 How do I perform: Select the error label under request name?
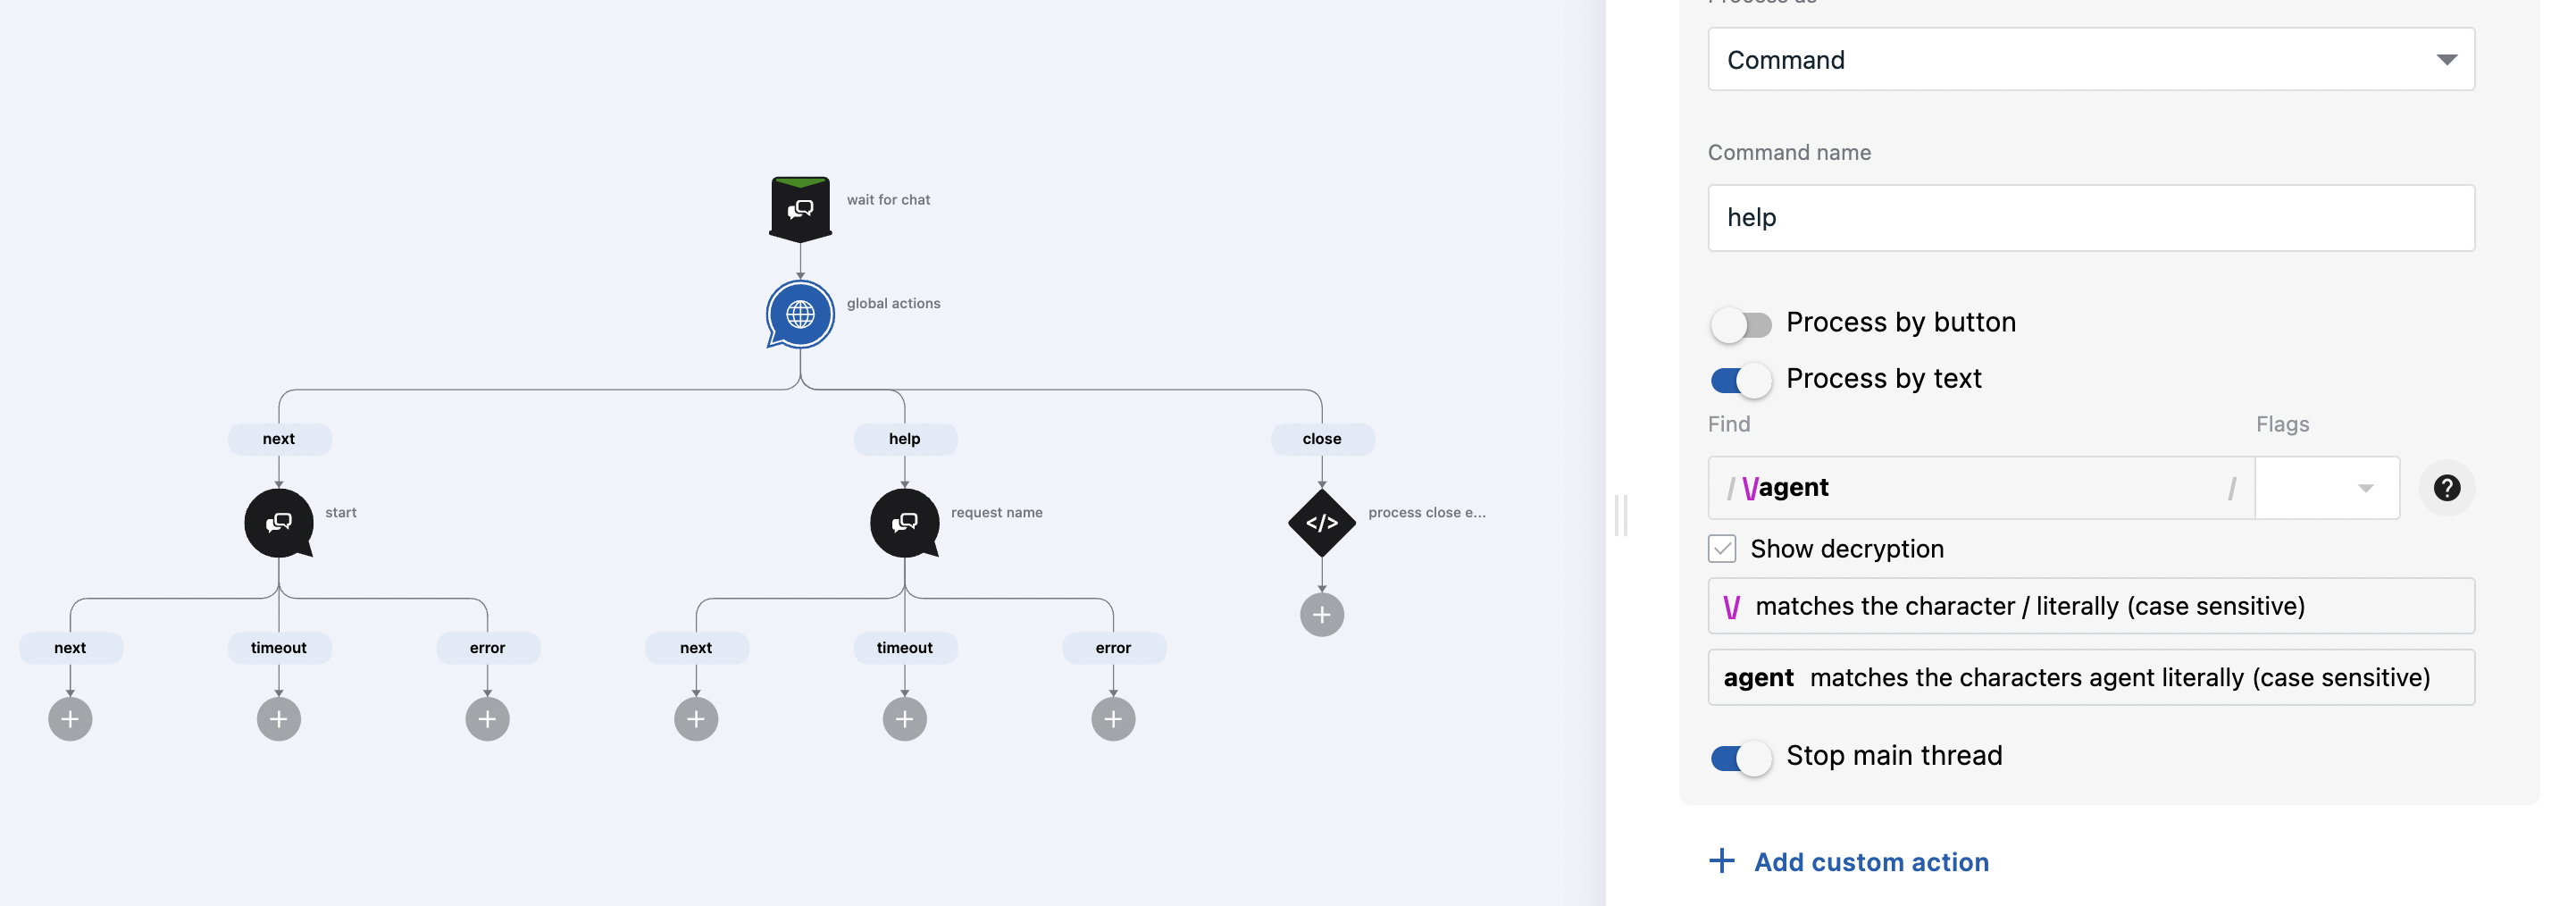coord(1113,648)
